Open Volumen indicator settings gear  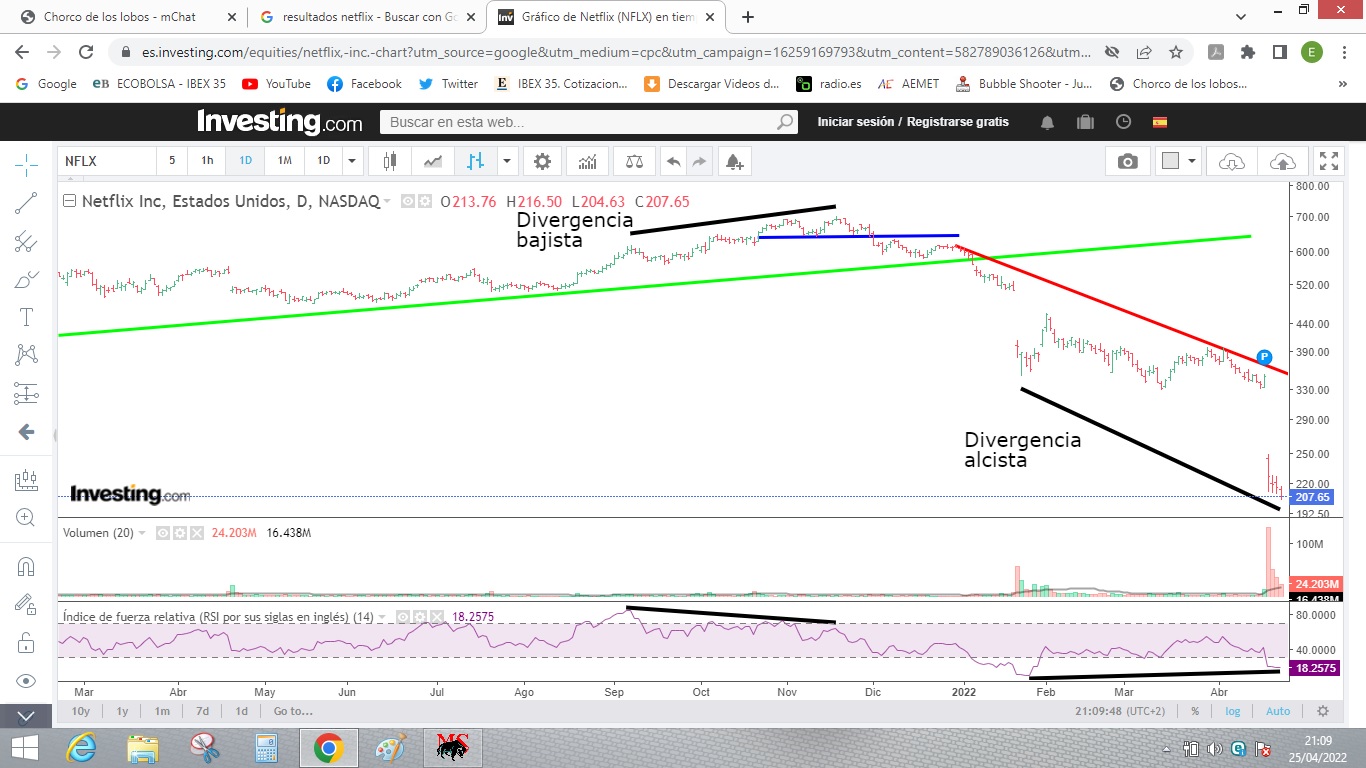(x=180, y=533)
